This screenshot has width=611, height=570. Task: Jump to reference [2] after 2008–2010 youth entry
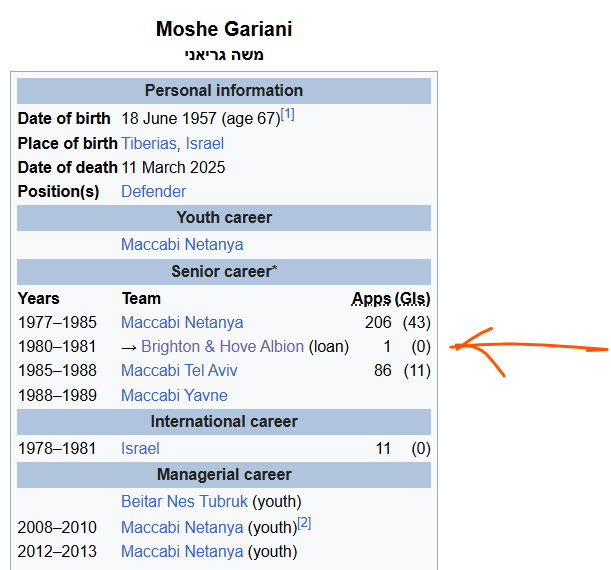(304, 523)
